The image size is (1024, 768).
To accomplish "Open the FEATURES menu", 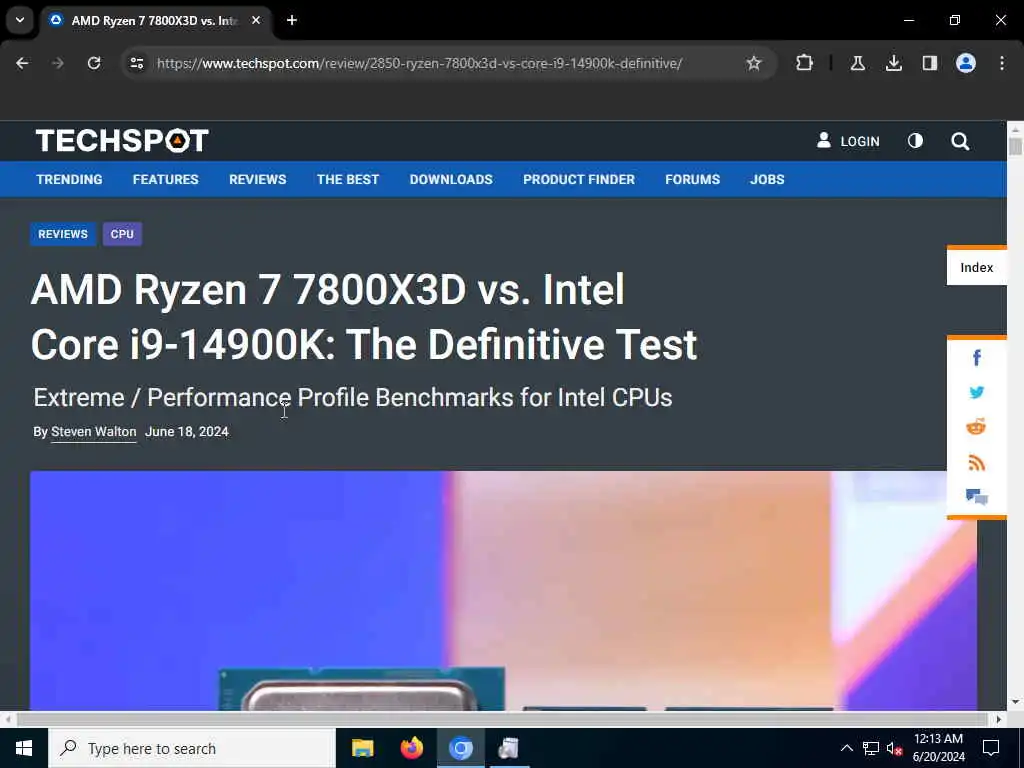I will coord(165,180).
